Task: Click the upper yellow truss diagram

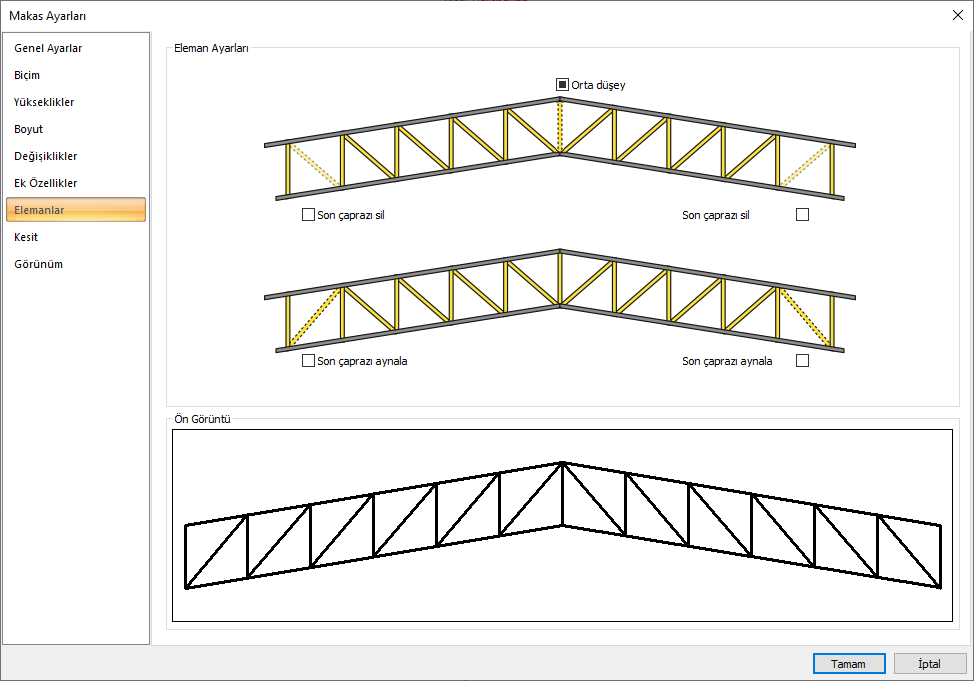Action: point(559,150)
